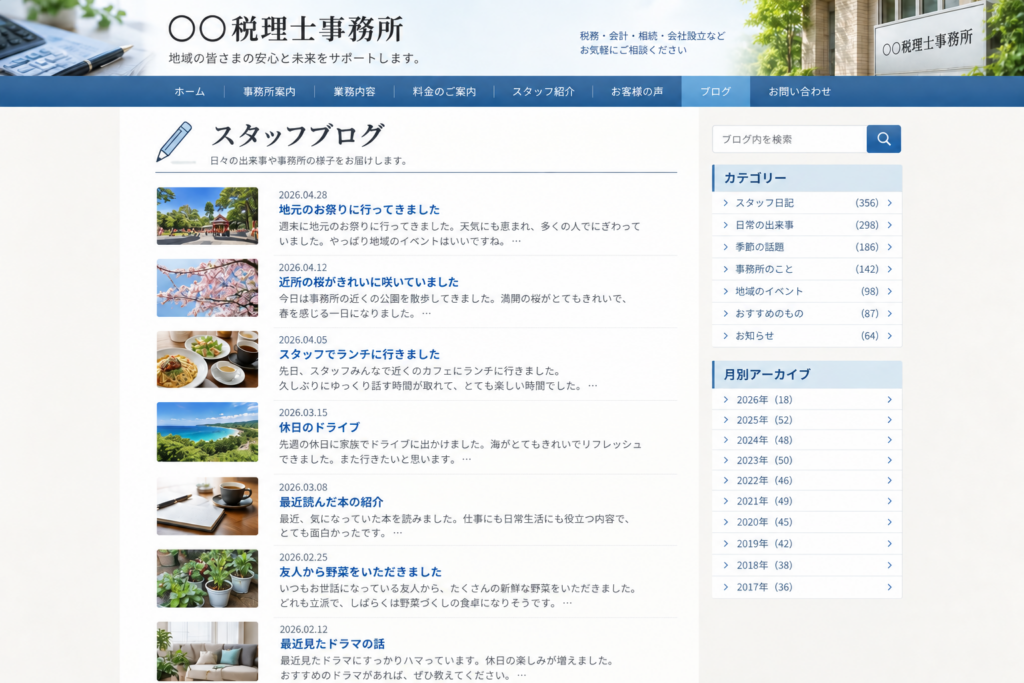
Task: Expand 2017年 archive via right chevron
Action: click(889, 587)
